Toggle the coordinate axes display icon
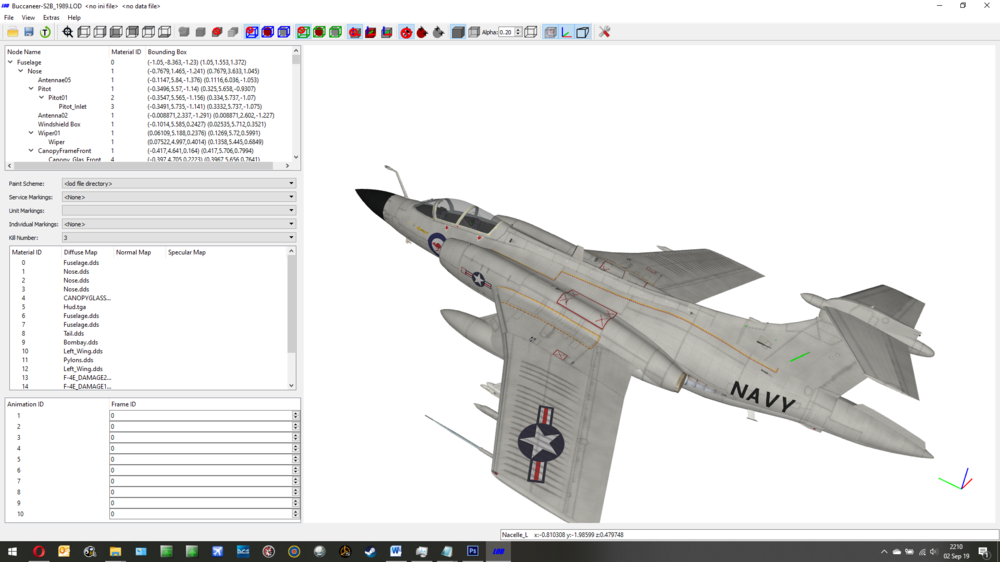Screen dimensions: 1000x562 566,32
